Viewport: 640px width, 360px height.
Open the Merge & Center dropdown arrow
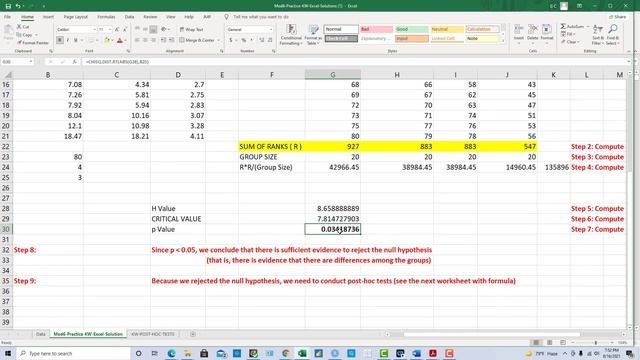click(219, 40)
